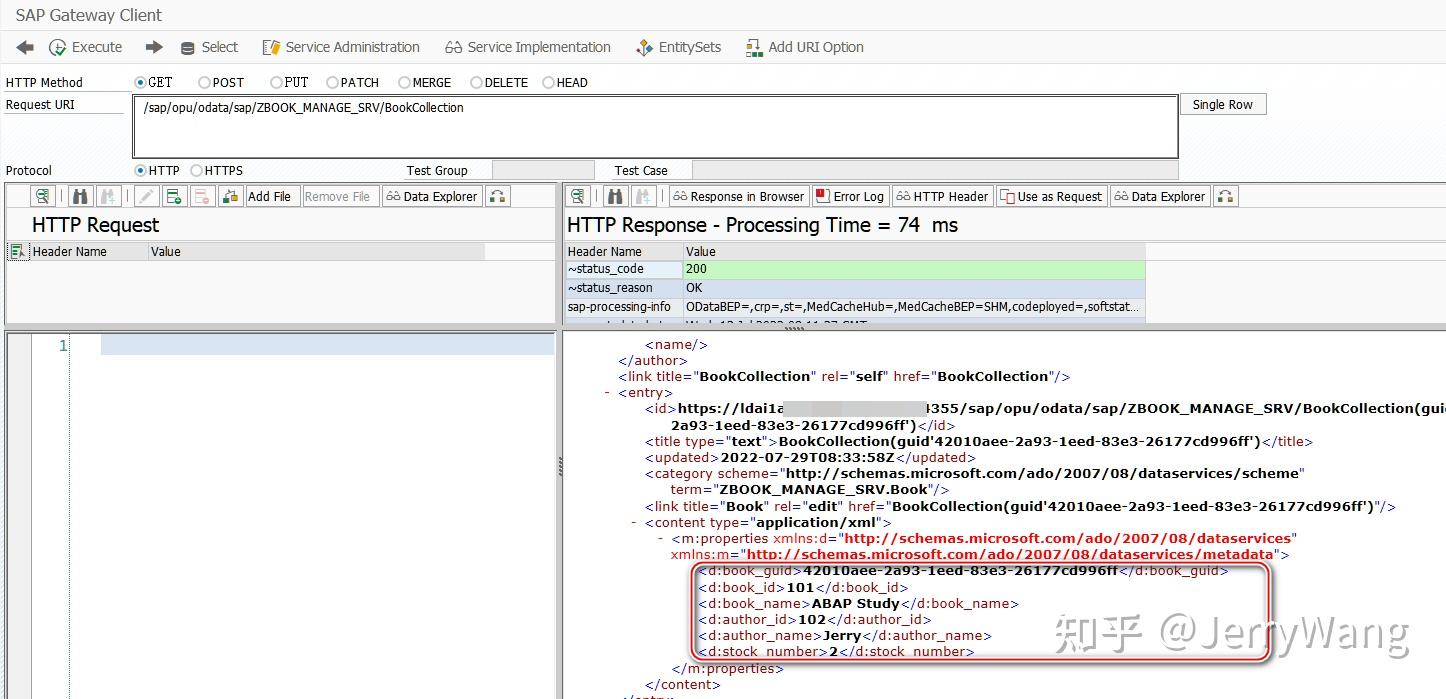Click the Add File button

point(271,196)
